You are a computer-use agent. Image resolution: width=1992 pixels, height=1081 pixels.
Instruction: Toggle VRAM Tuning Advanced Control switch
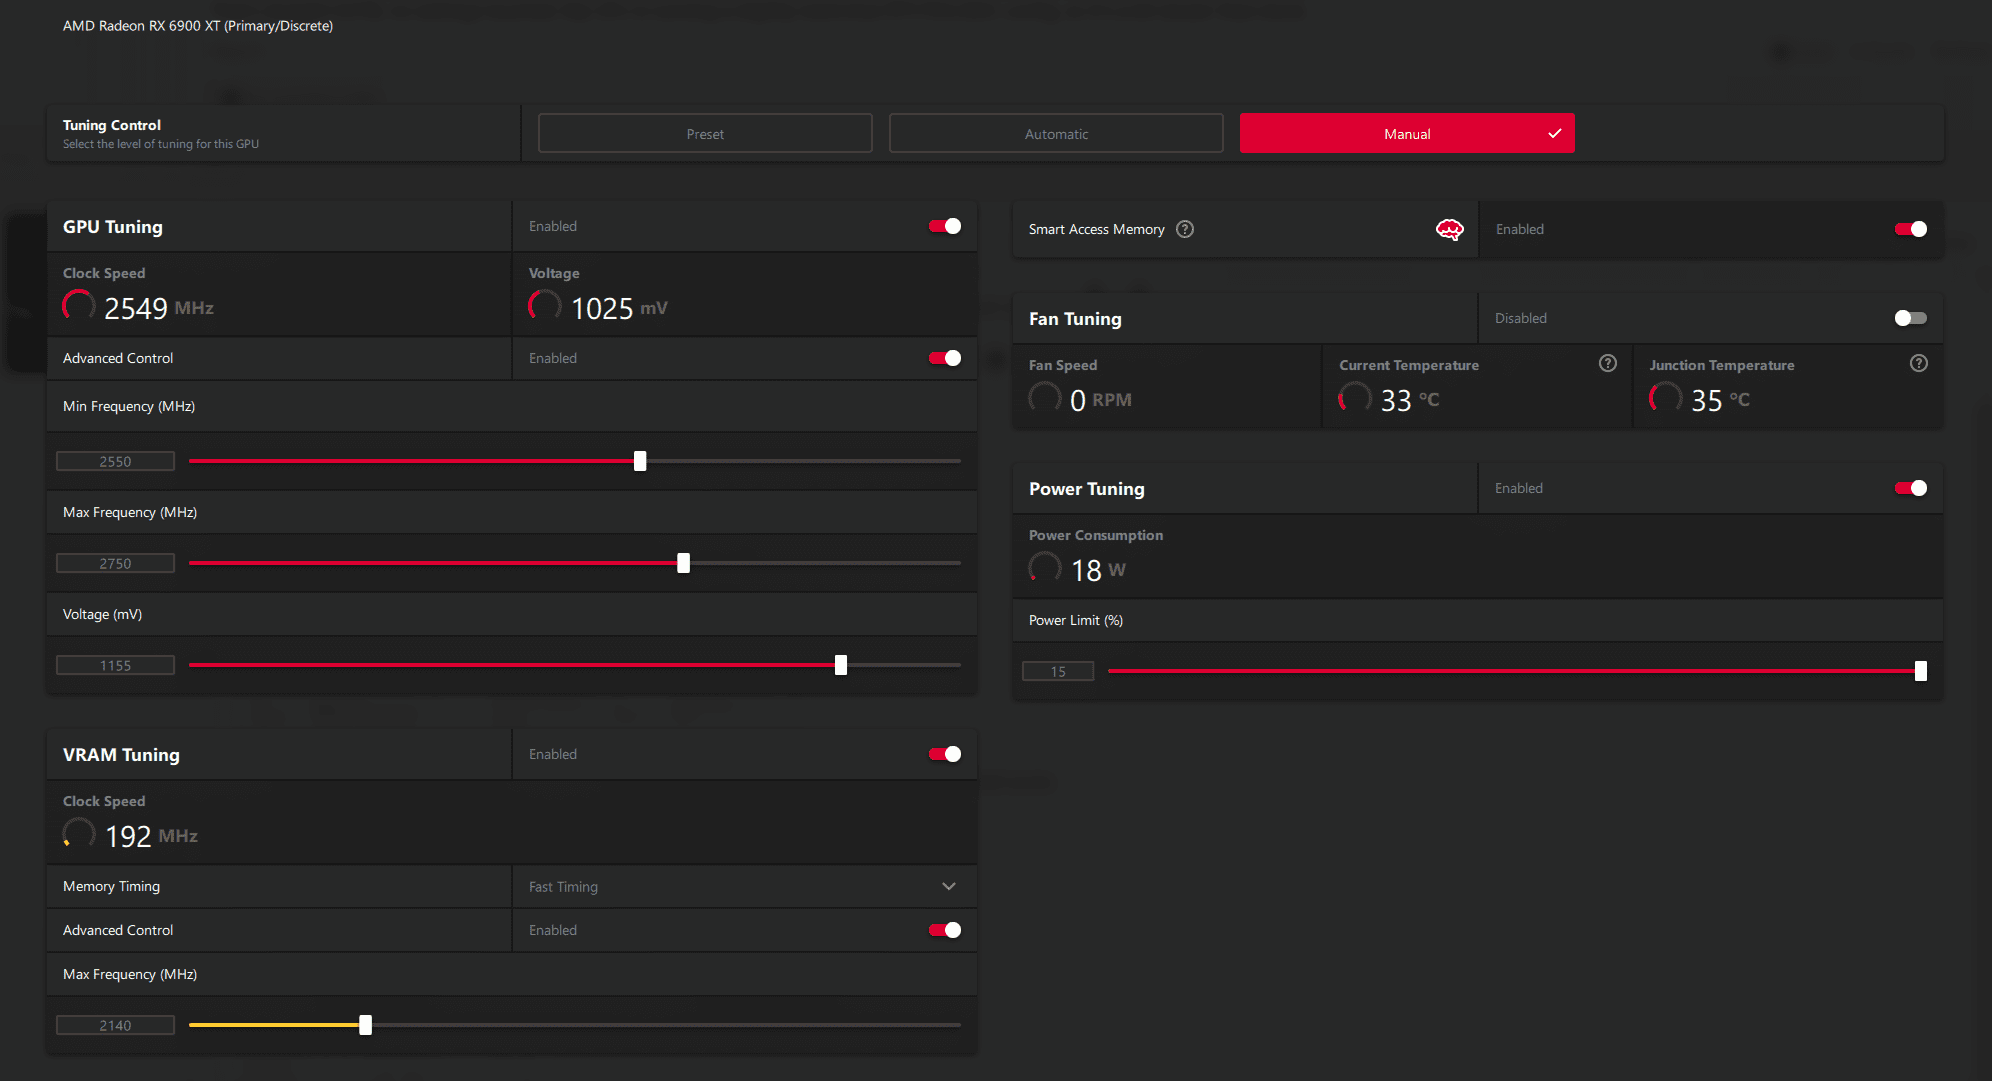pos(944,930)
